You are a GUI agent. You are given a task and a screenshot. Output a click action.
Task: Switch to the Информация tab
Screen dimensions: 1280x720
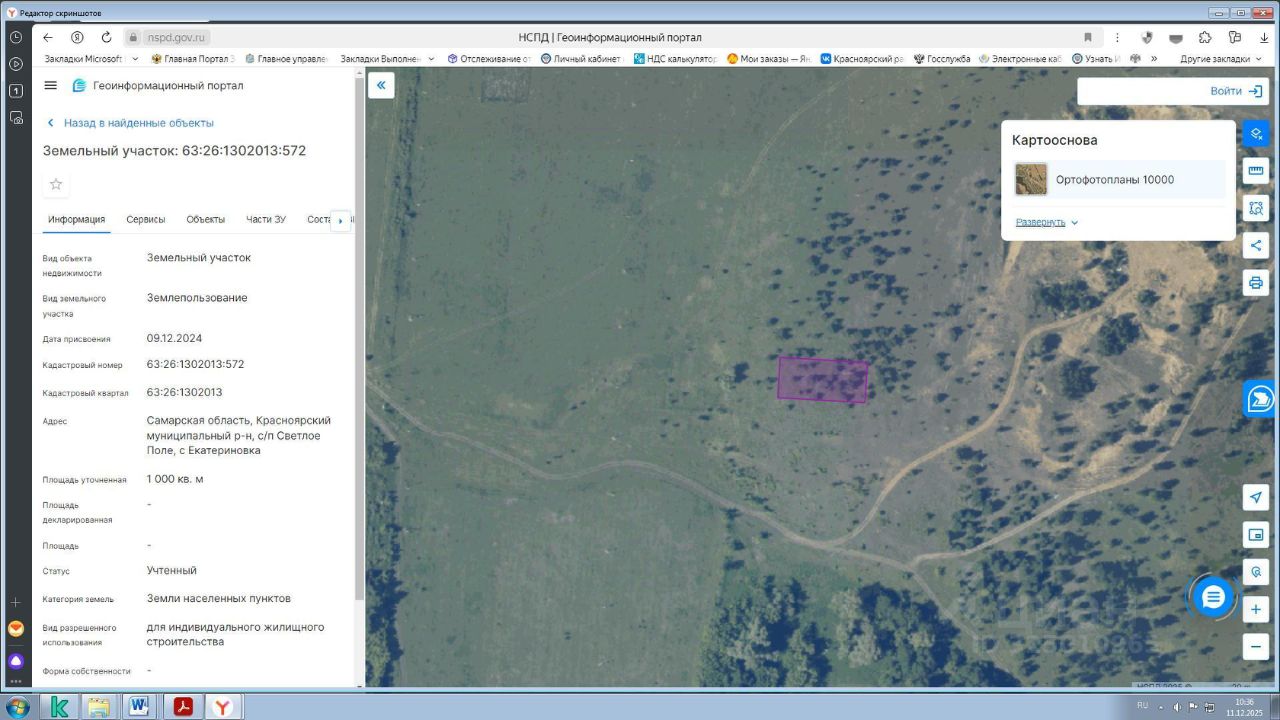coord(76,220)
